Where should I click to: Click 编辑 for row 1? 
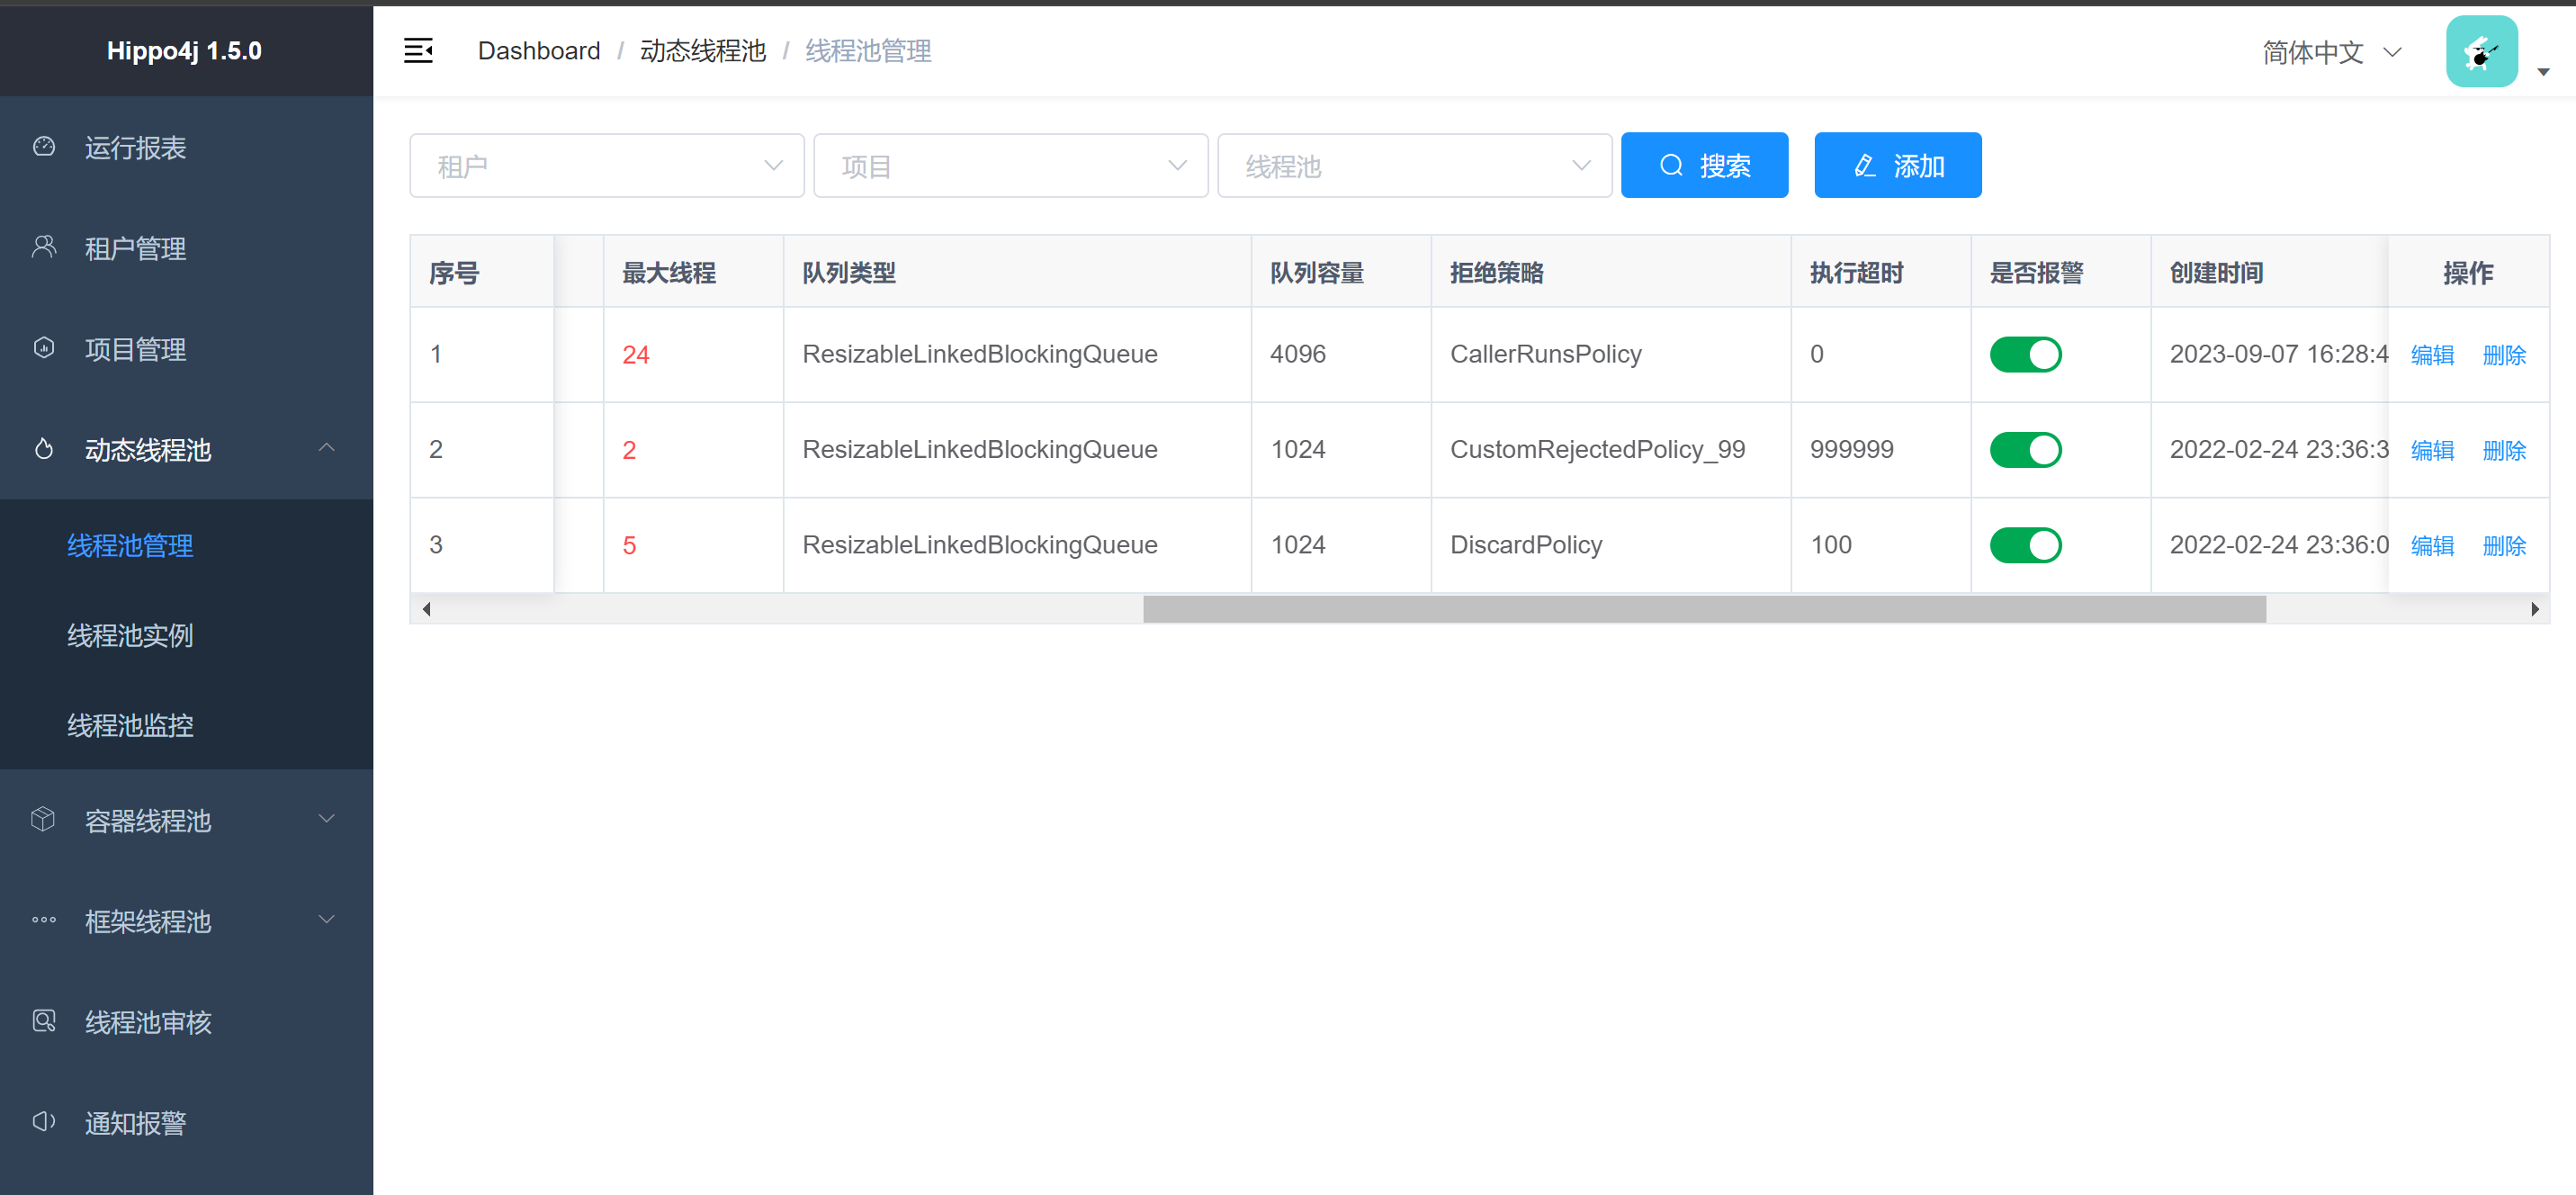(2432, 355)
